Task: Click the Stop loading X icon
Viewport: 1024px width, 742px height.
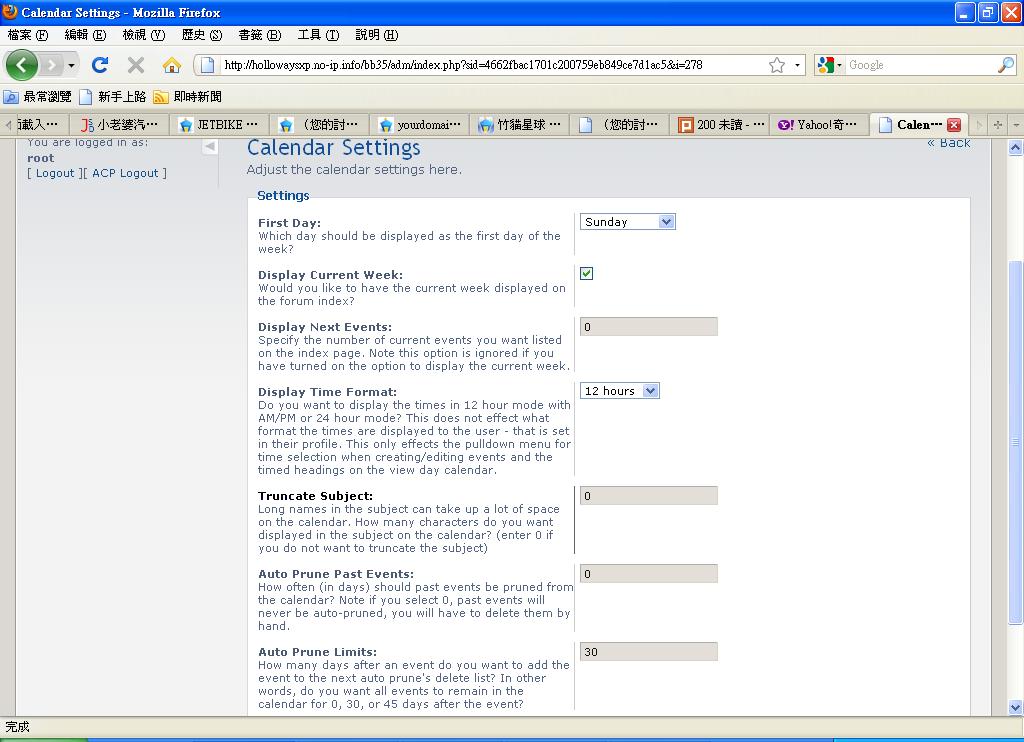Action: pos(136,65)
